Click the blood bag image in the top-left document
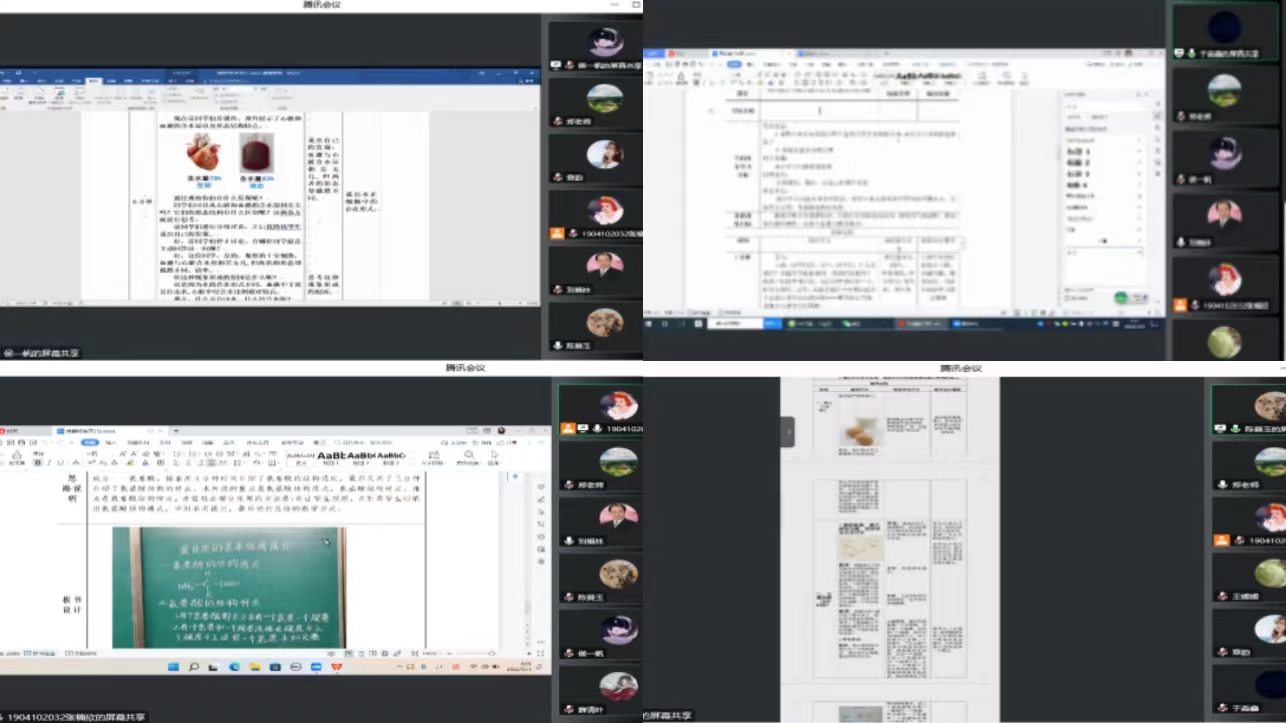Image resolution: width=1286 pixels, height=723 pixels. (256, 154)
